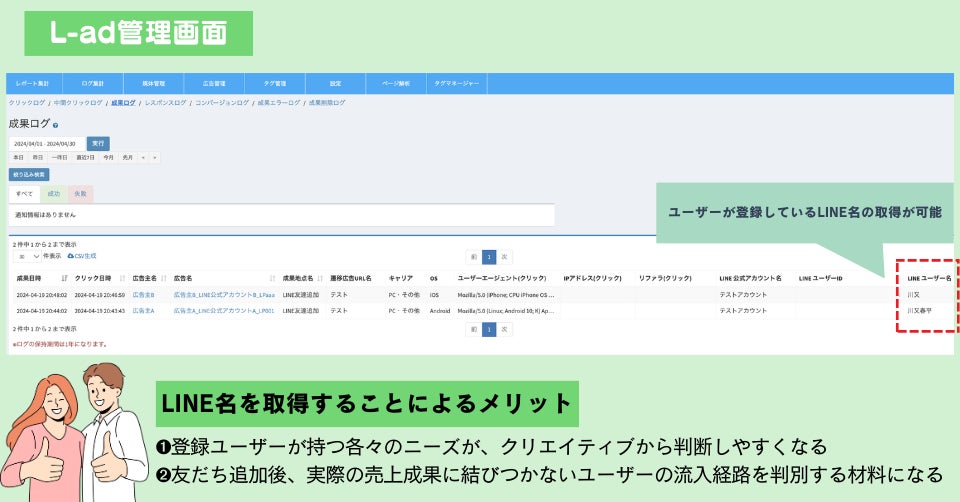
Task: Select the 一昨日 date shortcut
Action: [59, 157]
